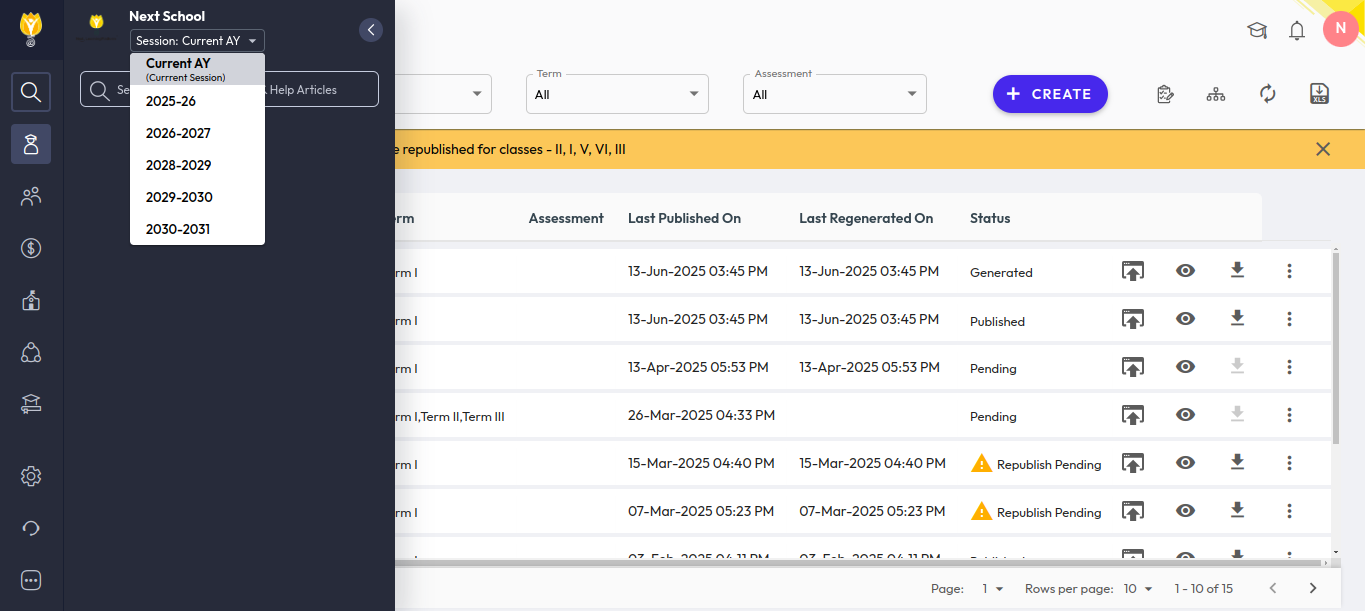This screenshot has width=1365, height=611.
Task: Expand the Term dropdown filter
Action: pyautogui.click(x=617, y=94)
